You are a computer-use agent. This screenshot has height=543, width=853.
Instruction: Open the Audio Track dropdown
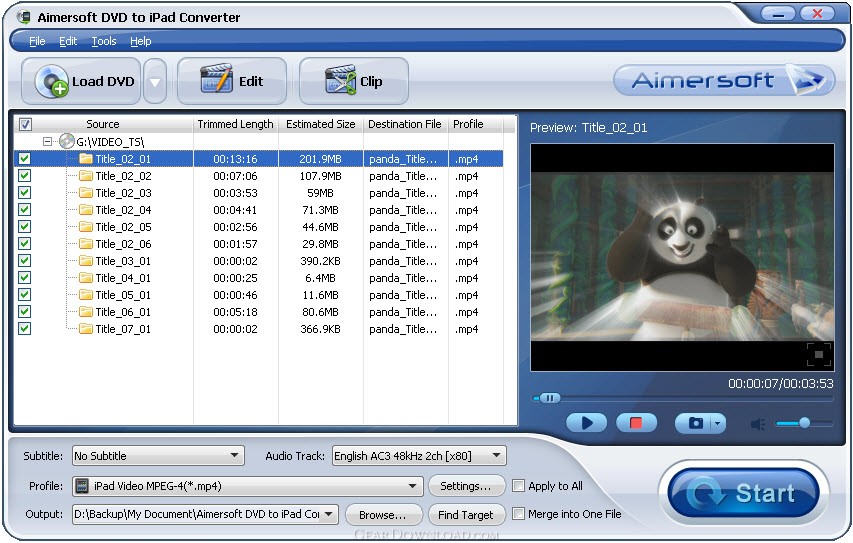click(x=497, y=455)
